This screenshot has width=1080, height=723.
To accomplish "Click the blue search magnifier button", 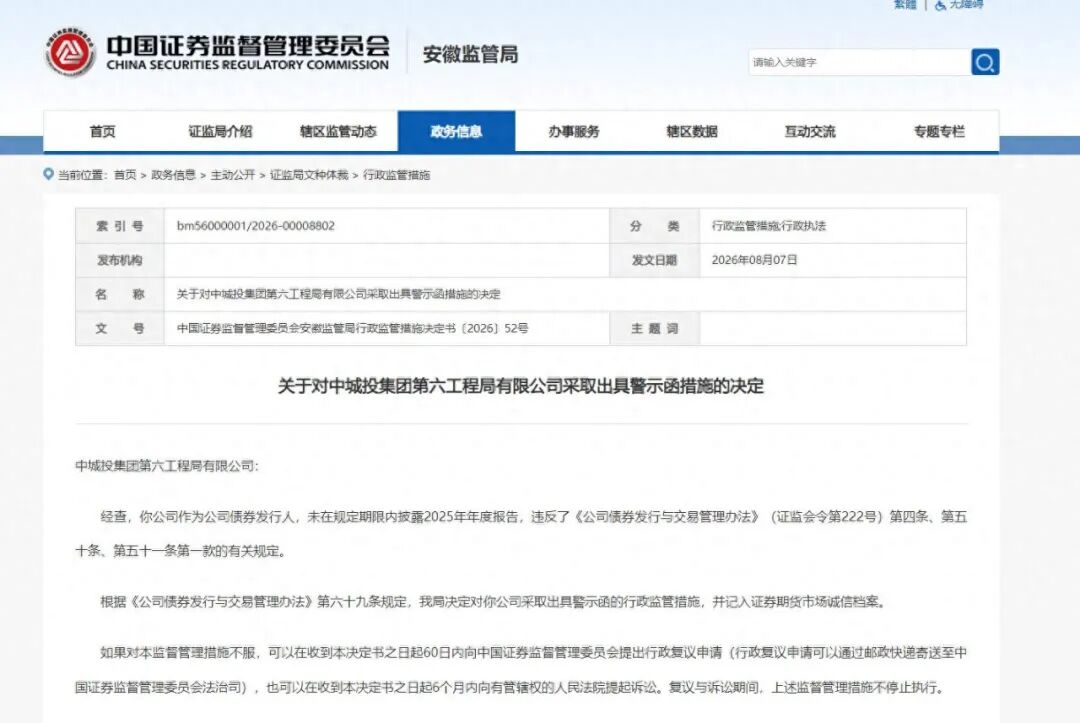I will click(x=985, y=62).
